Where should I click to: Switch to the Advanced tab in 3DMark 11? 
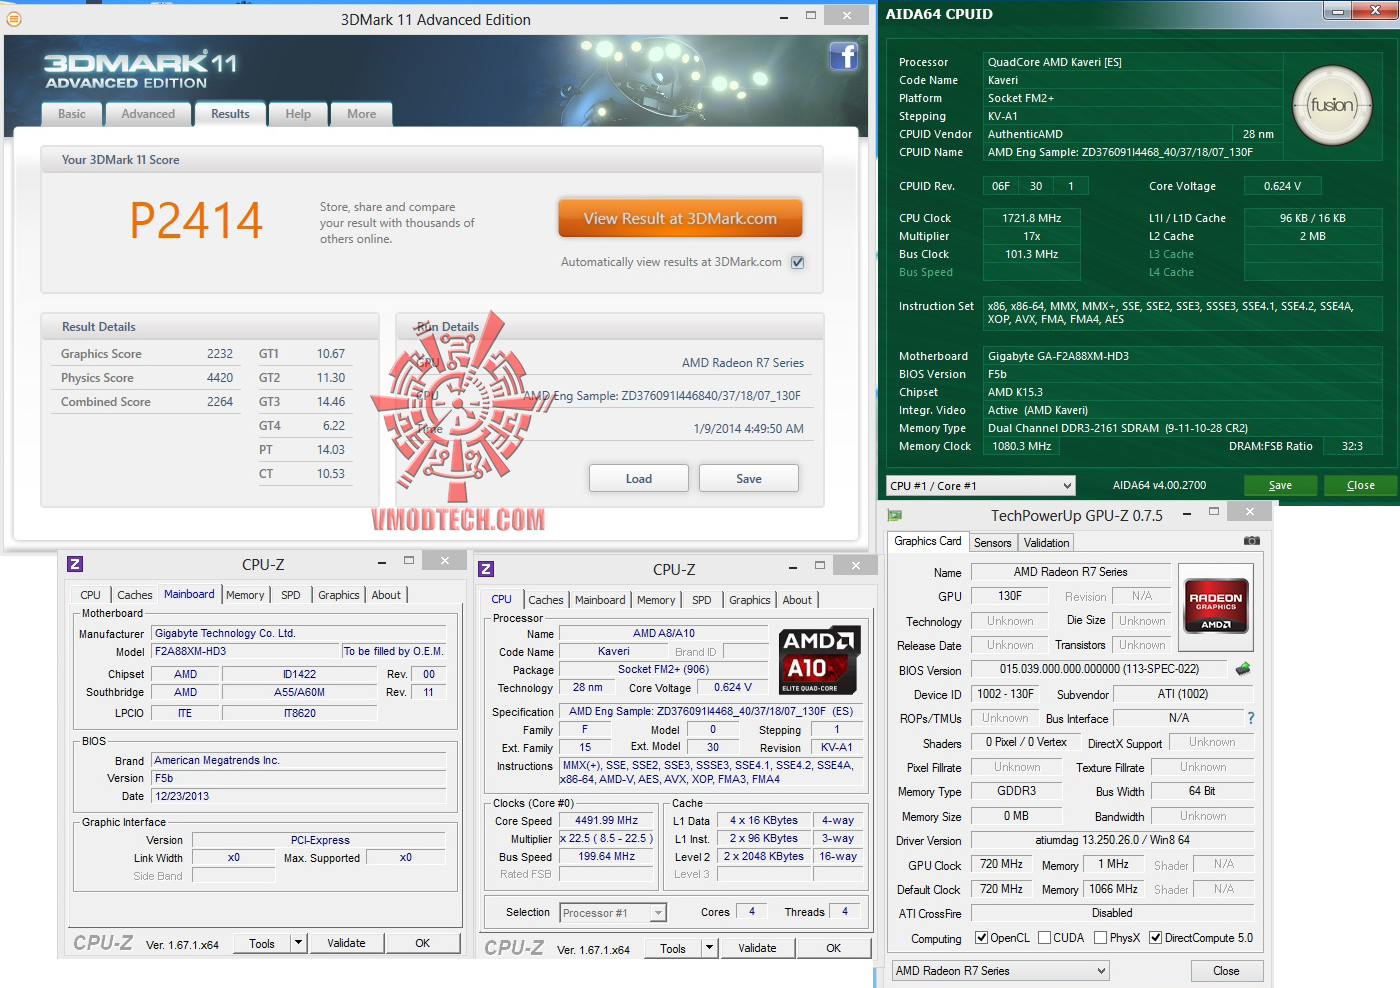tap(148, 114)
